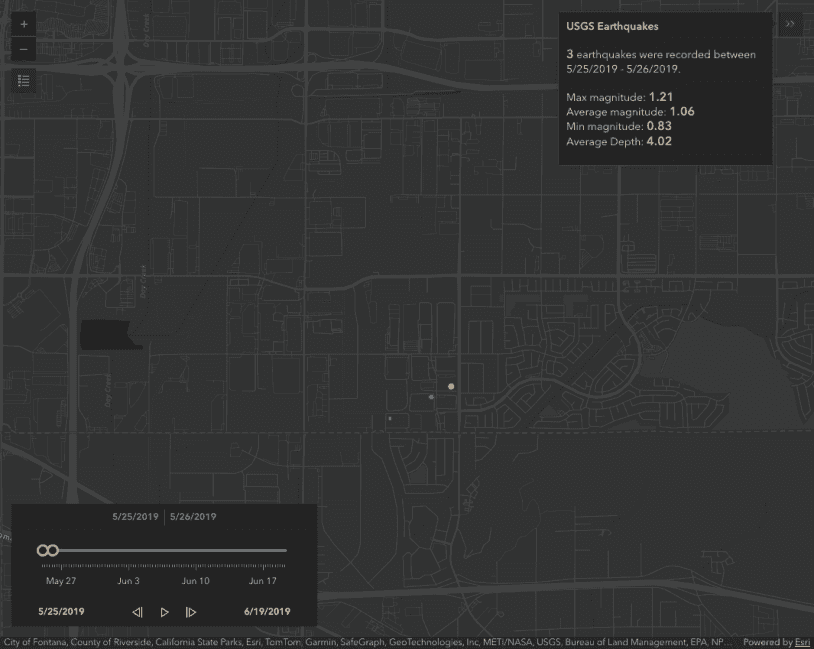Click the May 27 timeline marker
814x649 pixels.
(61, 581)
